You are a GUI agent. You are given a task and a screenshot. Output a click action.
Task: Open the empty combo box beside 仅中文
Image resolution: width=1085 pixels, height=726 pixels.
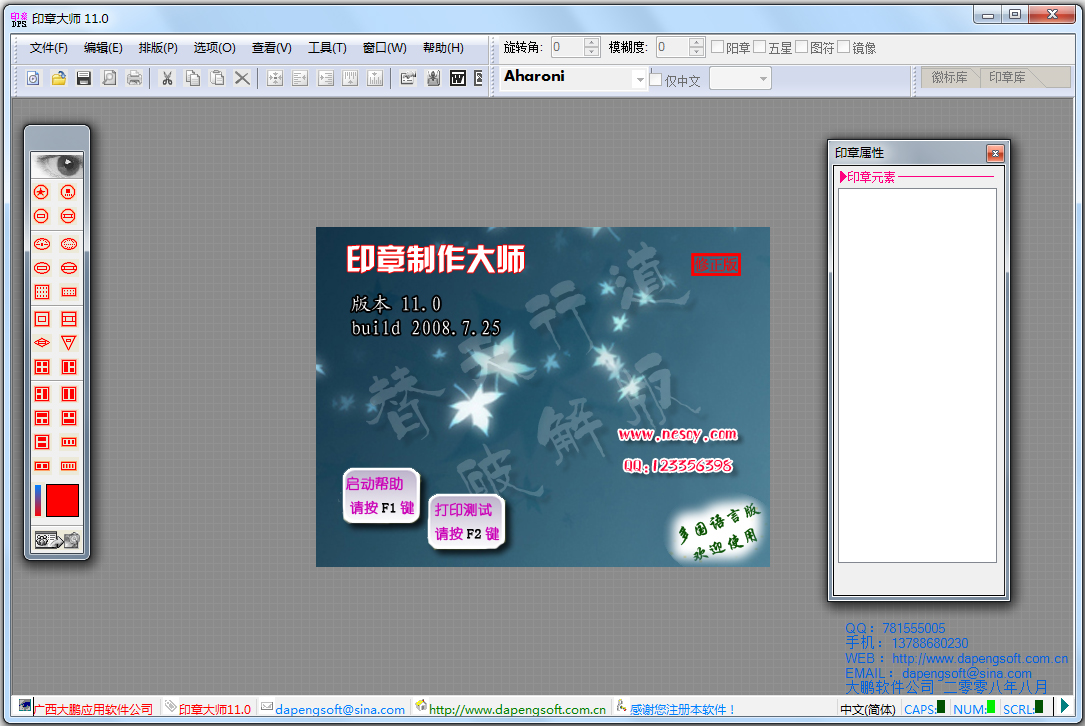(x=740, y=79)
